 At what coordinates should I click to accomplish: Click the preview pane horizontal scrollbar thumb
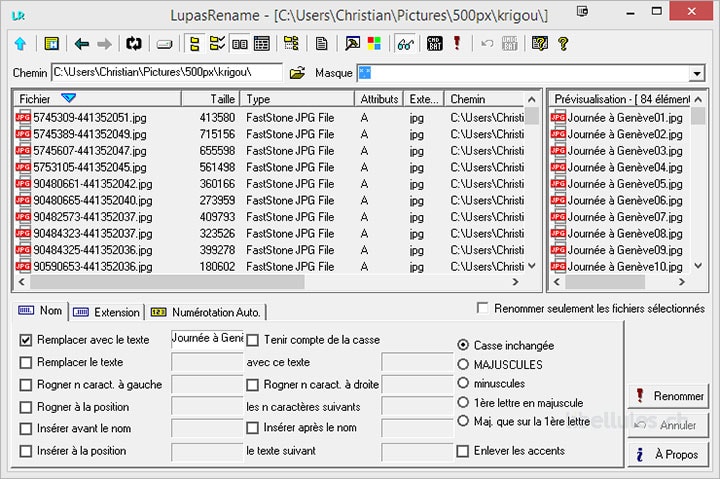(605, 282)
